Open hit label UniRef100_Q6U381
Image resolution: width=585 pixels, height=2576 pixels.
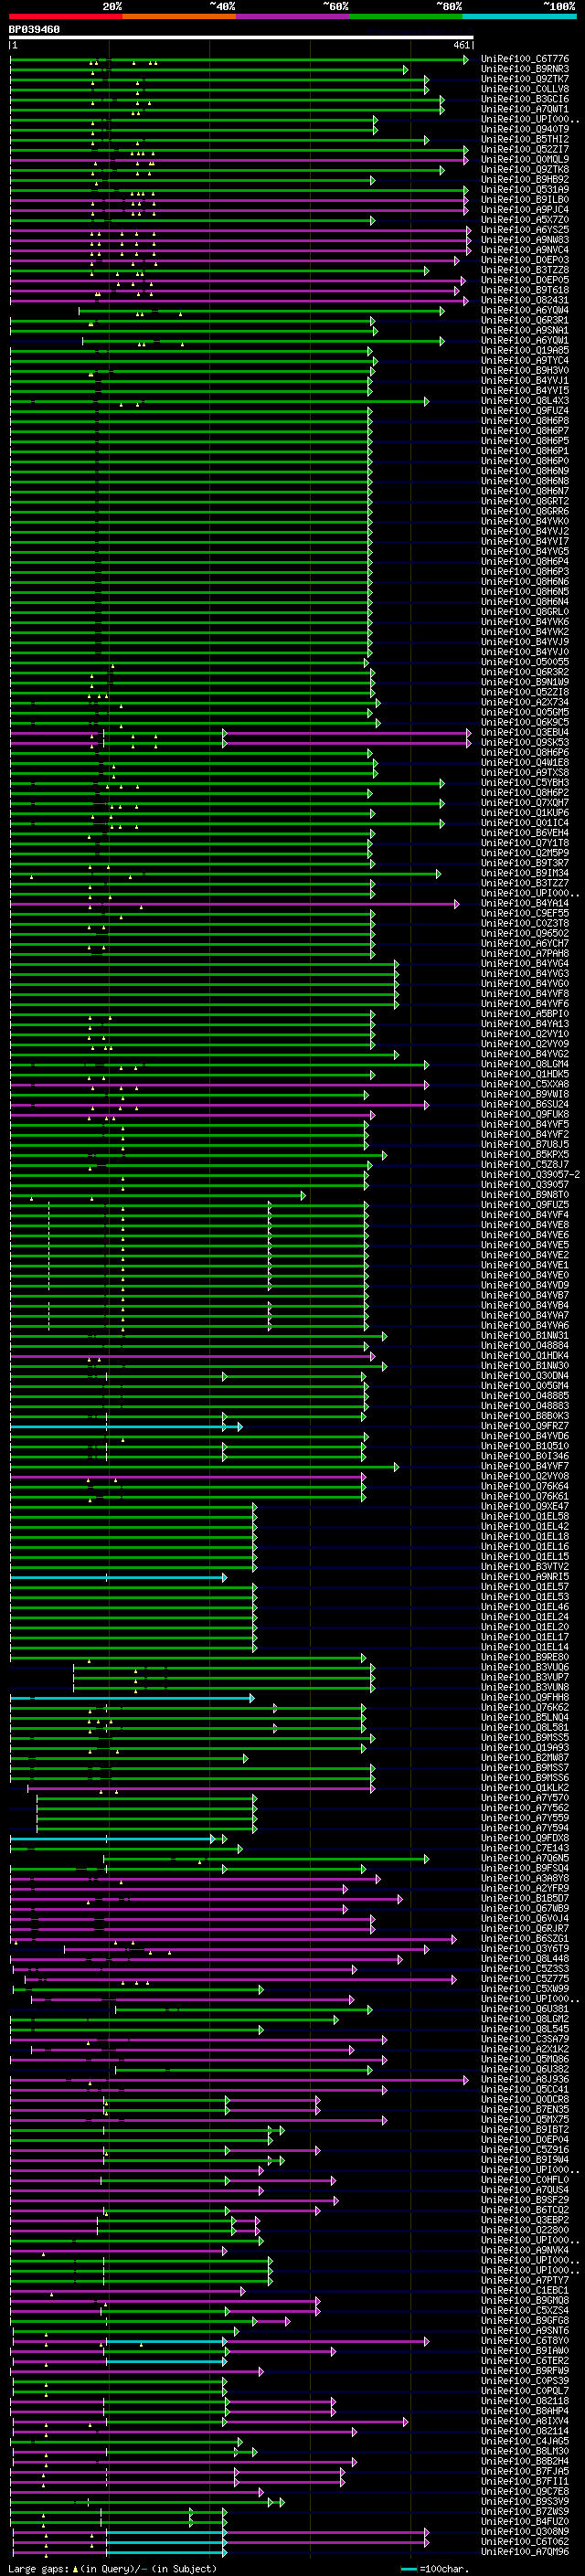pyautogui.click(x=525, y=2008)
